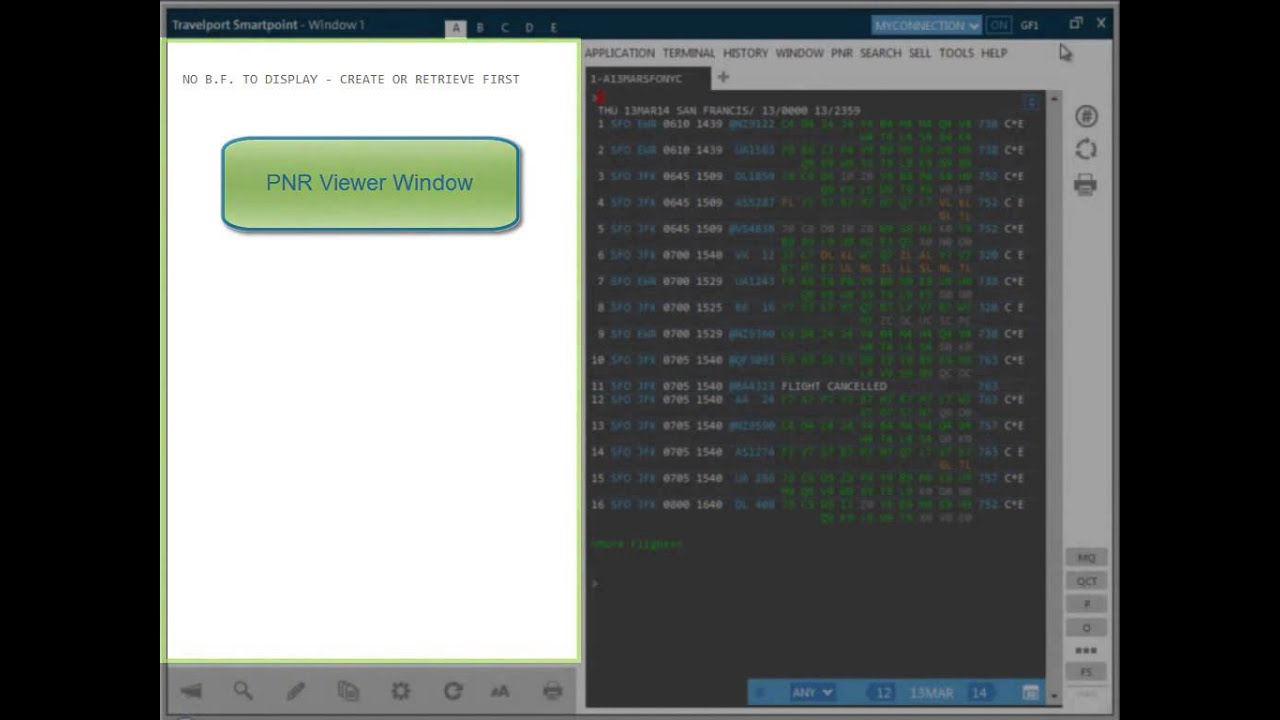
Task: Click the QCT button on right sidebar
Action: [1086, 581]
